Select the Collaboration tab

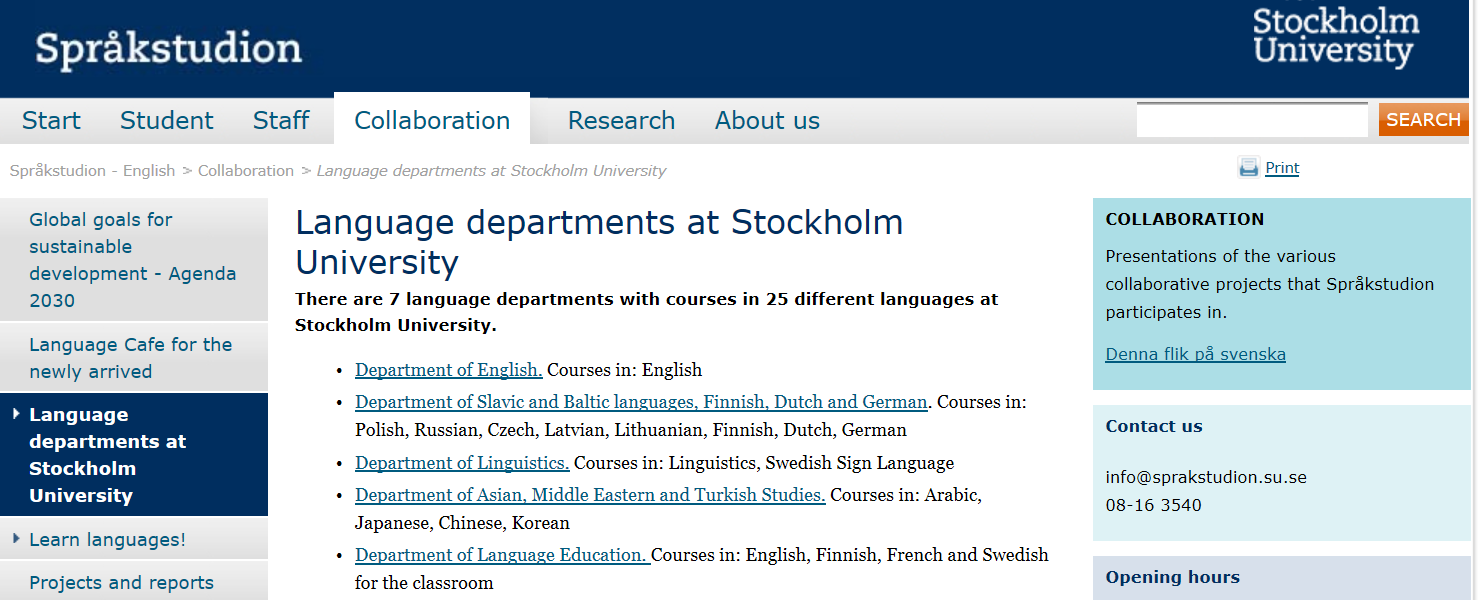click(432, 120)
